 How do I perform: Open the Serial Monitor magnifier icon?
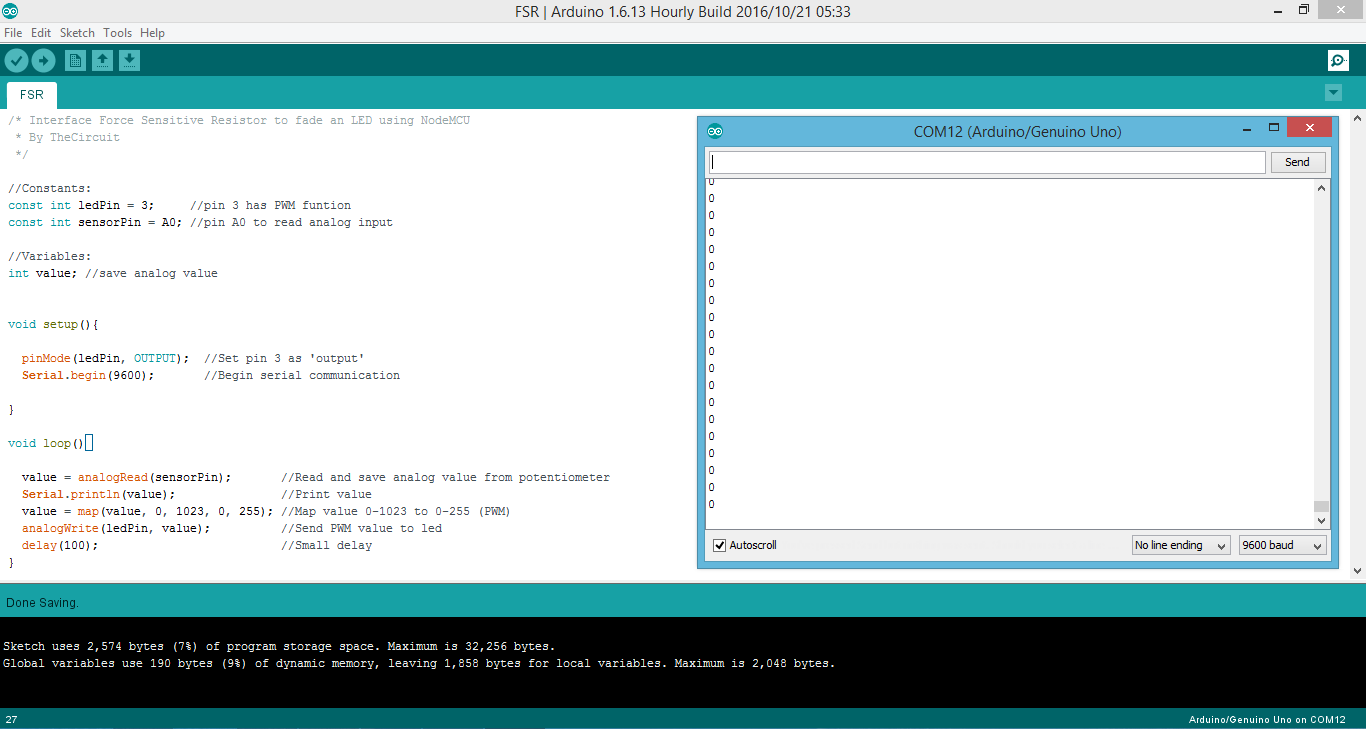[1338, 60]
